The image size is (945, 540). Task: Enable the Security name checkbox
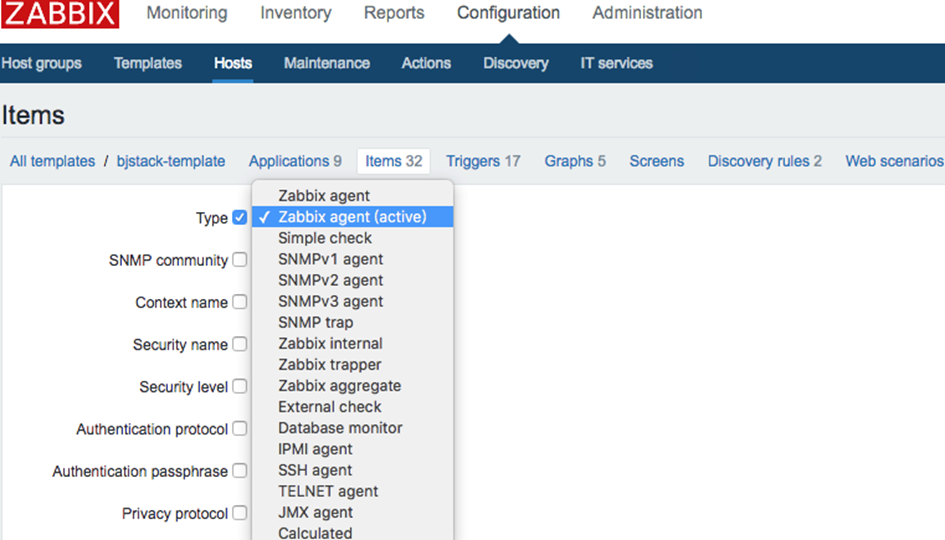click(240, 344)
